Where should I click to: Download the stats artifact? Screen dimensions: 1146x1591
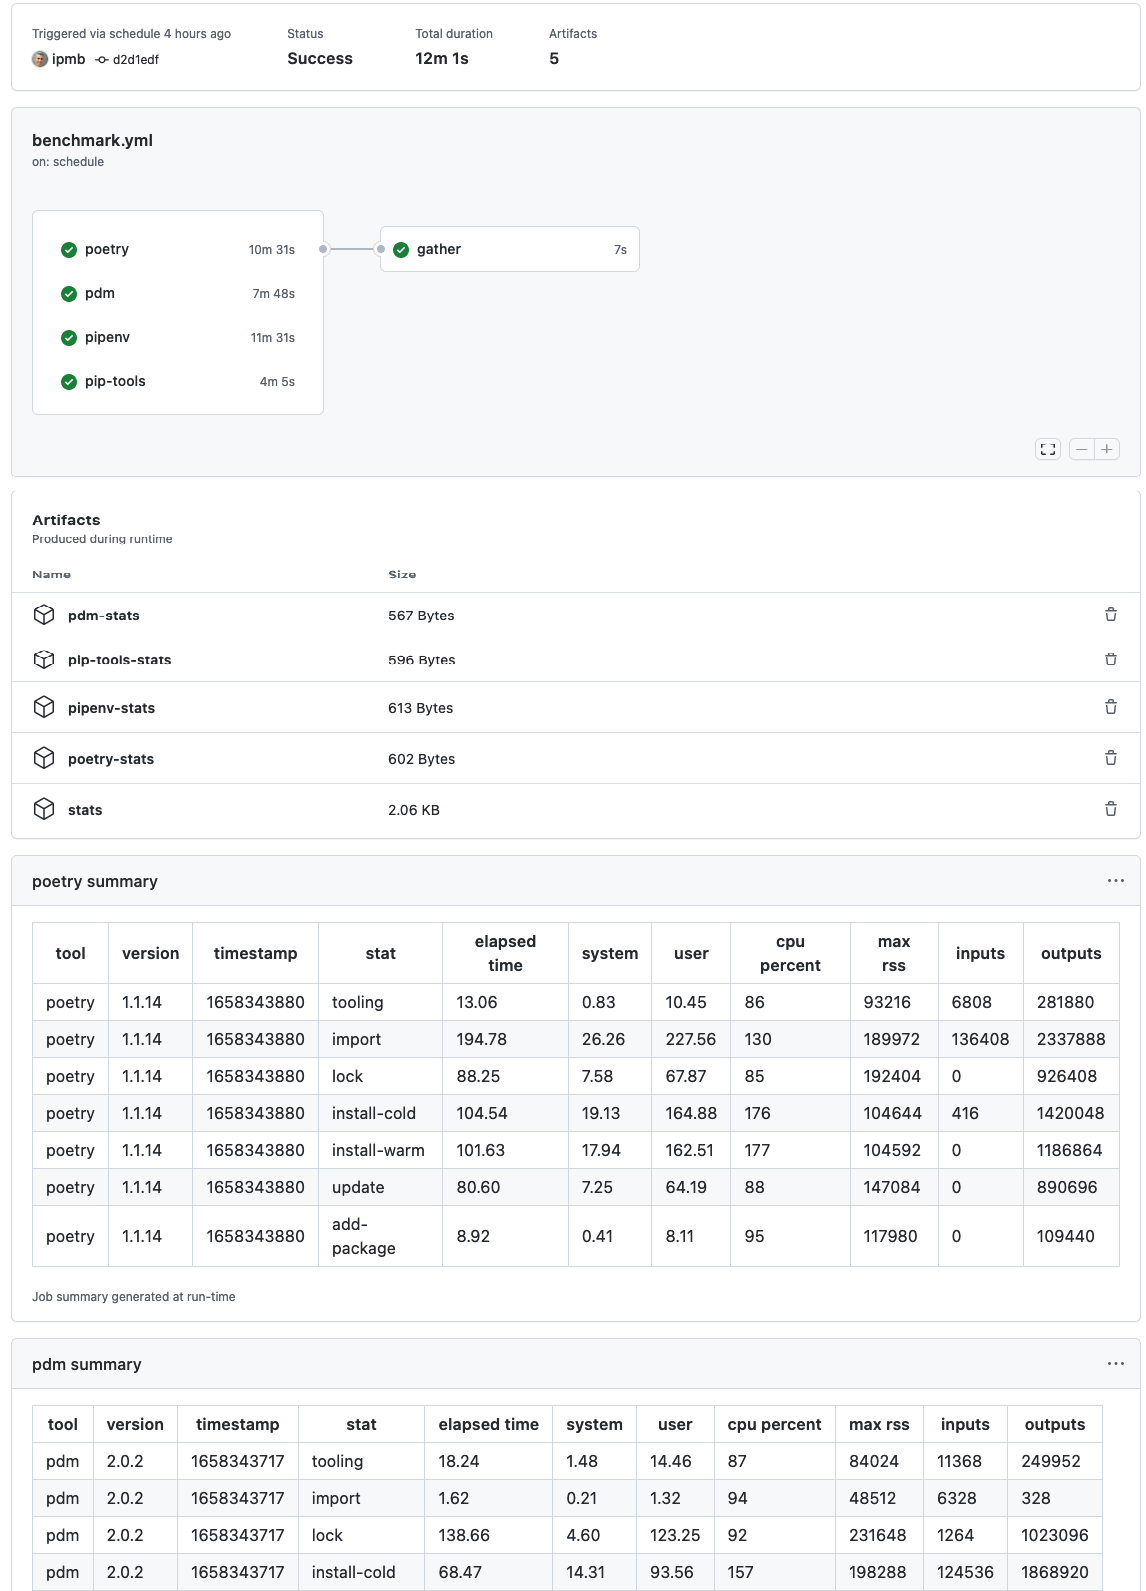tap(85, 810)
